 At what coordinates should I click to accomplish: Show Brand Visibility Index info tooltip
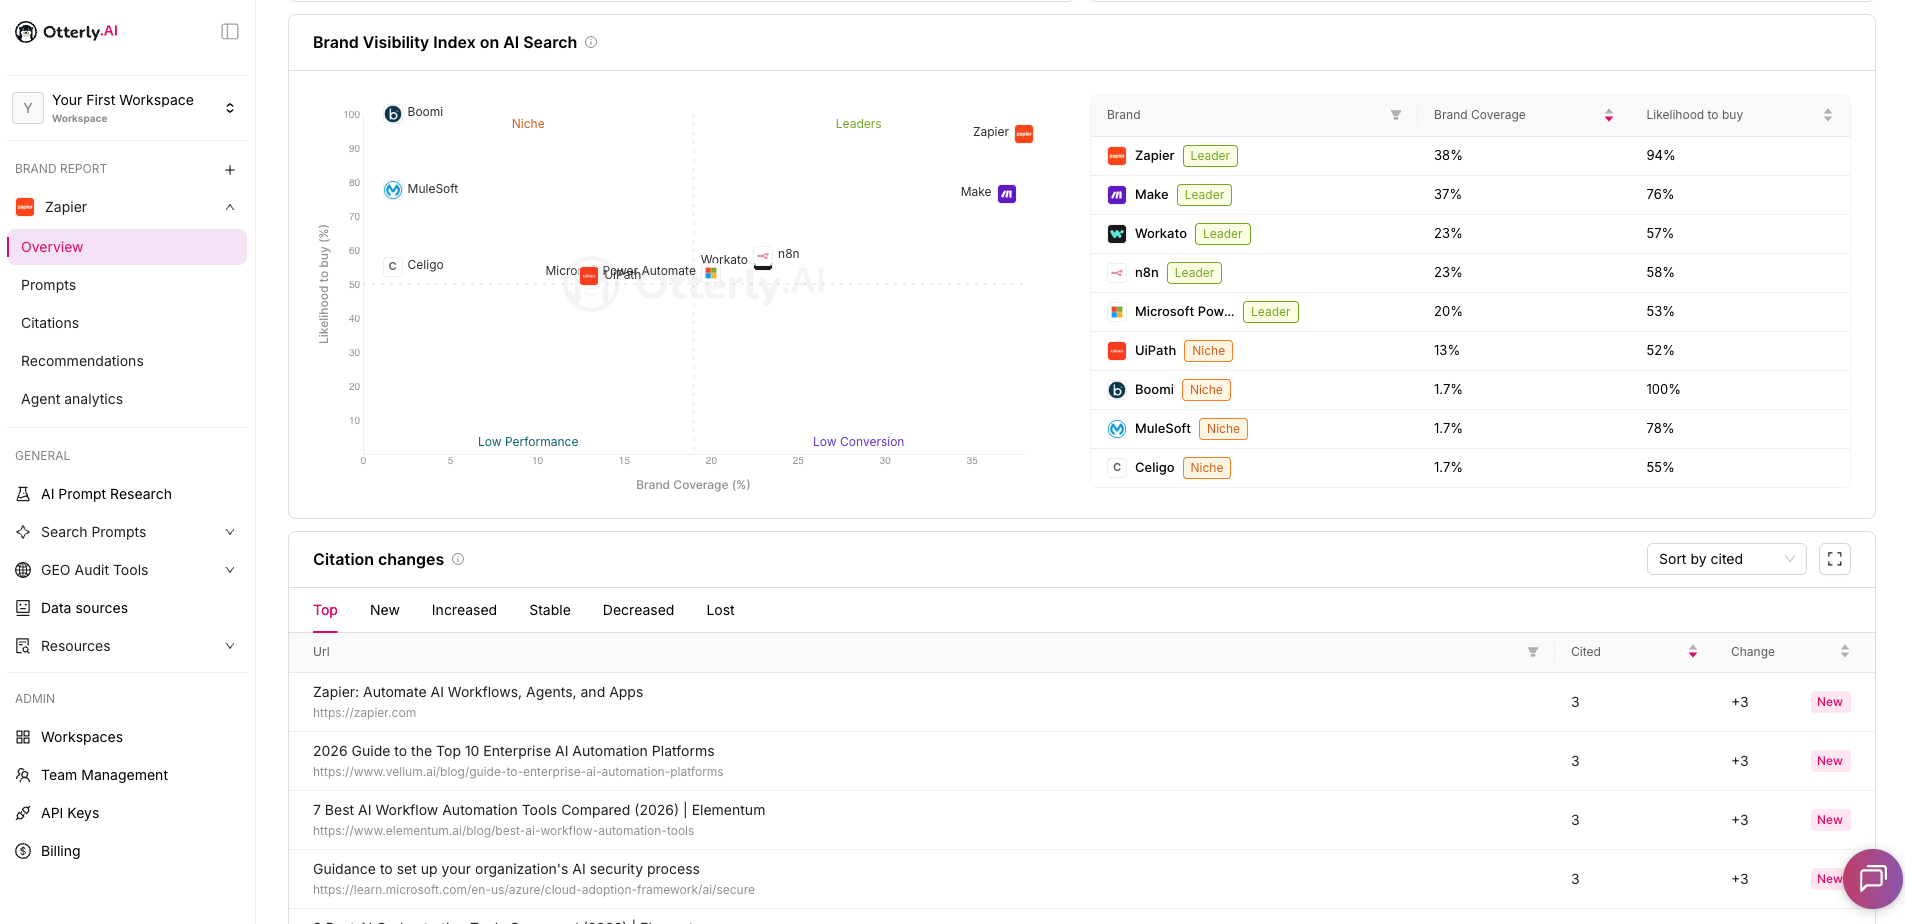[x=591, y=42]
